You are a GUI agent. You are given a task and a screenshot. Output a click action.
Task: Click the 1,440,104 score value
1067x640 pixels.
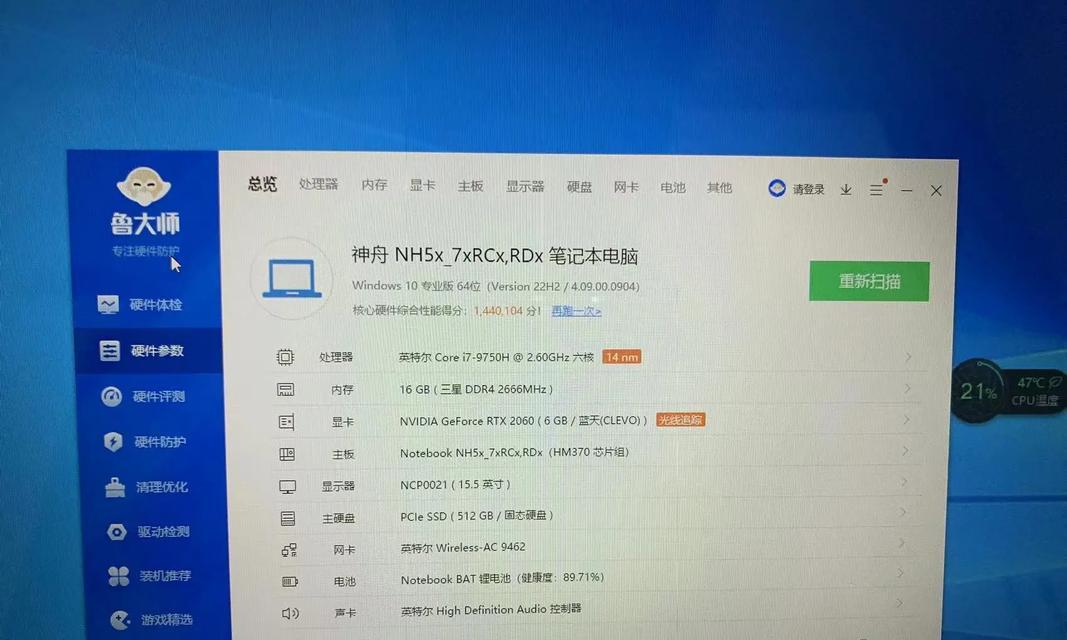[x=499, y=311]
